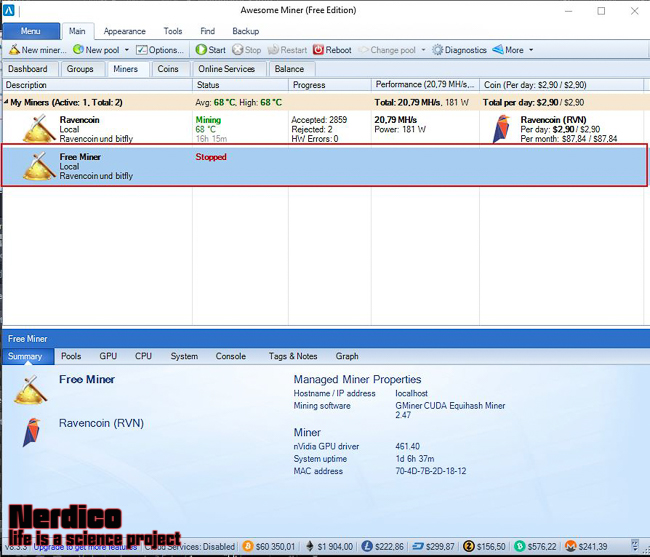Image resolution: width=650 pixels, height=557 pixels.
Task: Click the More toolbar button
Action: pyautogui.click(x=508, y=50)
